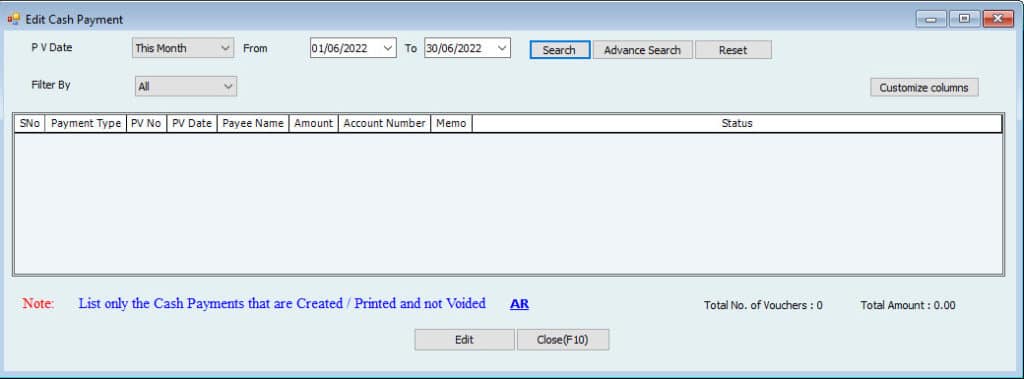Click the Edit button
This screenshot has width=1024, height=379.
(x=464, y=340)
